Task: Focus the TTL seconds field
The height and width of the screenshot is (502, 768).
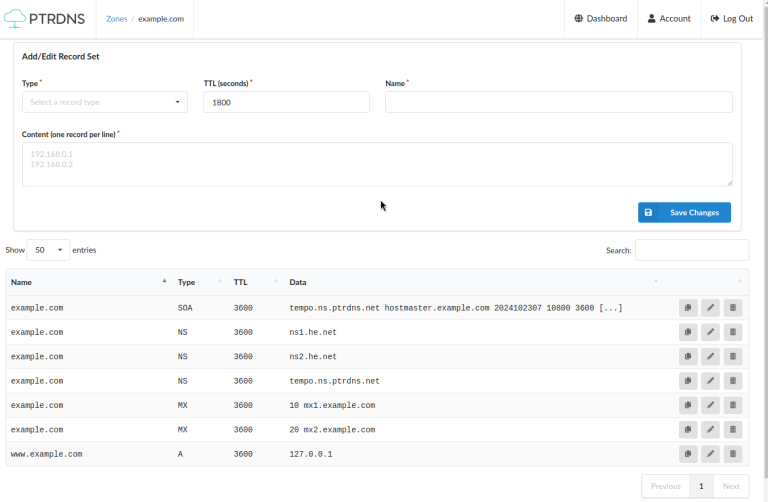Action: click(x=287, y=102)
